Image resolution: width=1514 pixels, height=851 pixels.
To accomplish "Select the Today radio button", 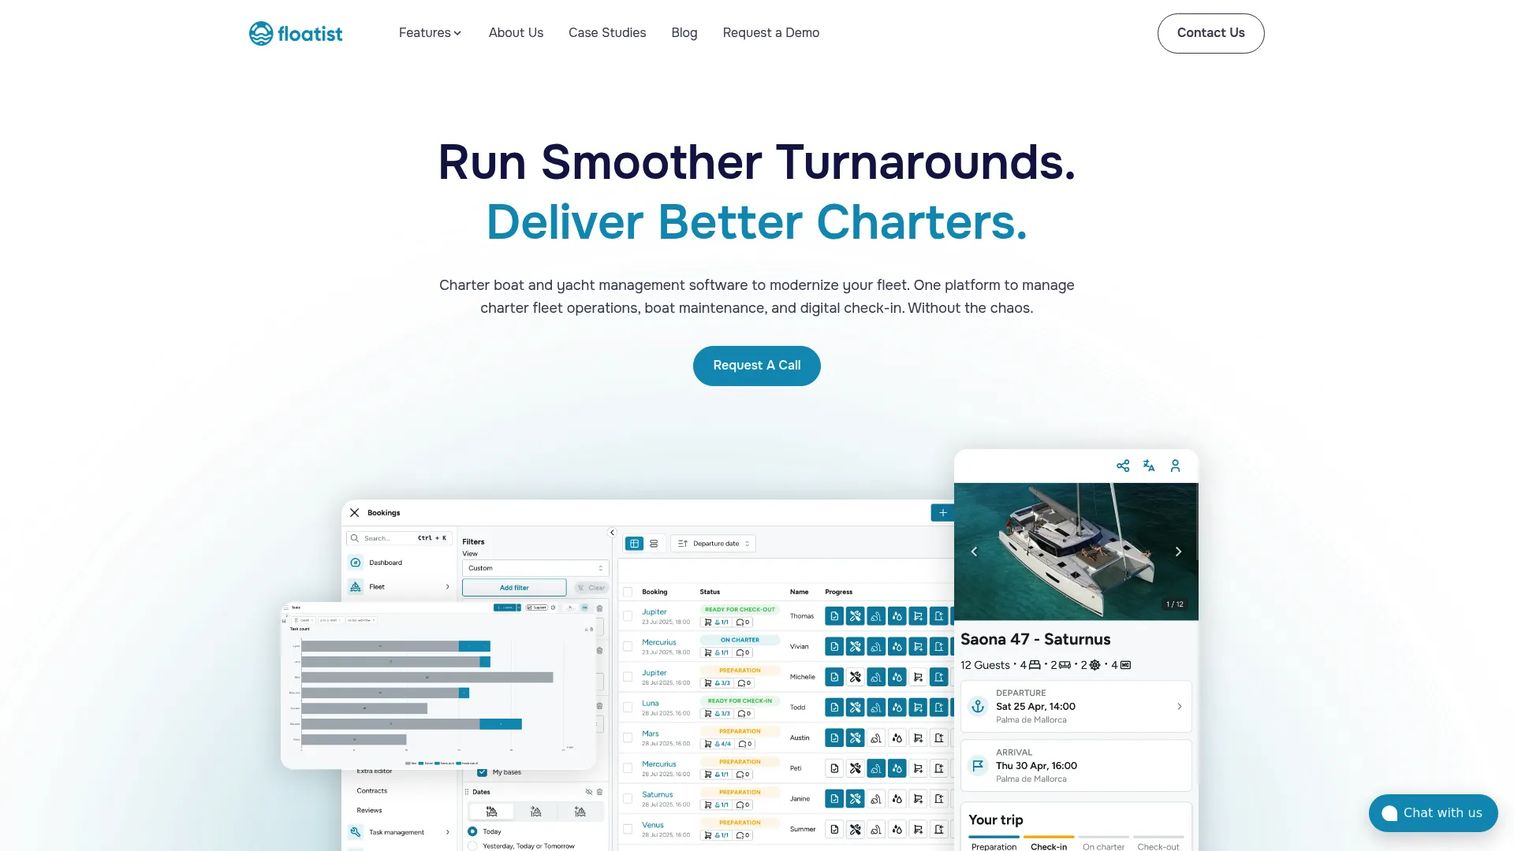I will pos(473,831).
